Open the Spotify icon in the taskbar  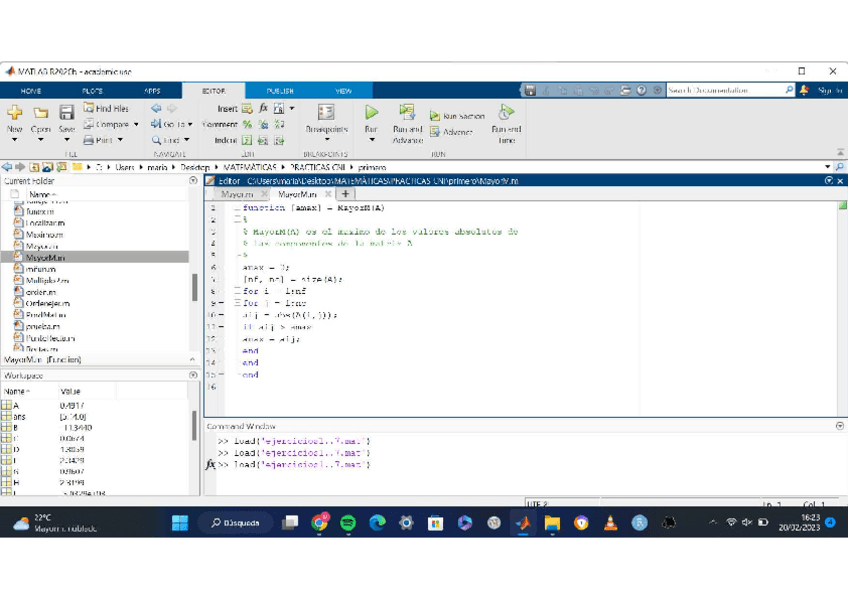(x=348, y=522)
